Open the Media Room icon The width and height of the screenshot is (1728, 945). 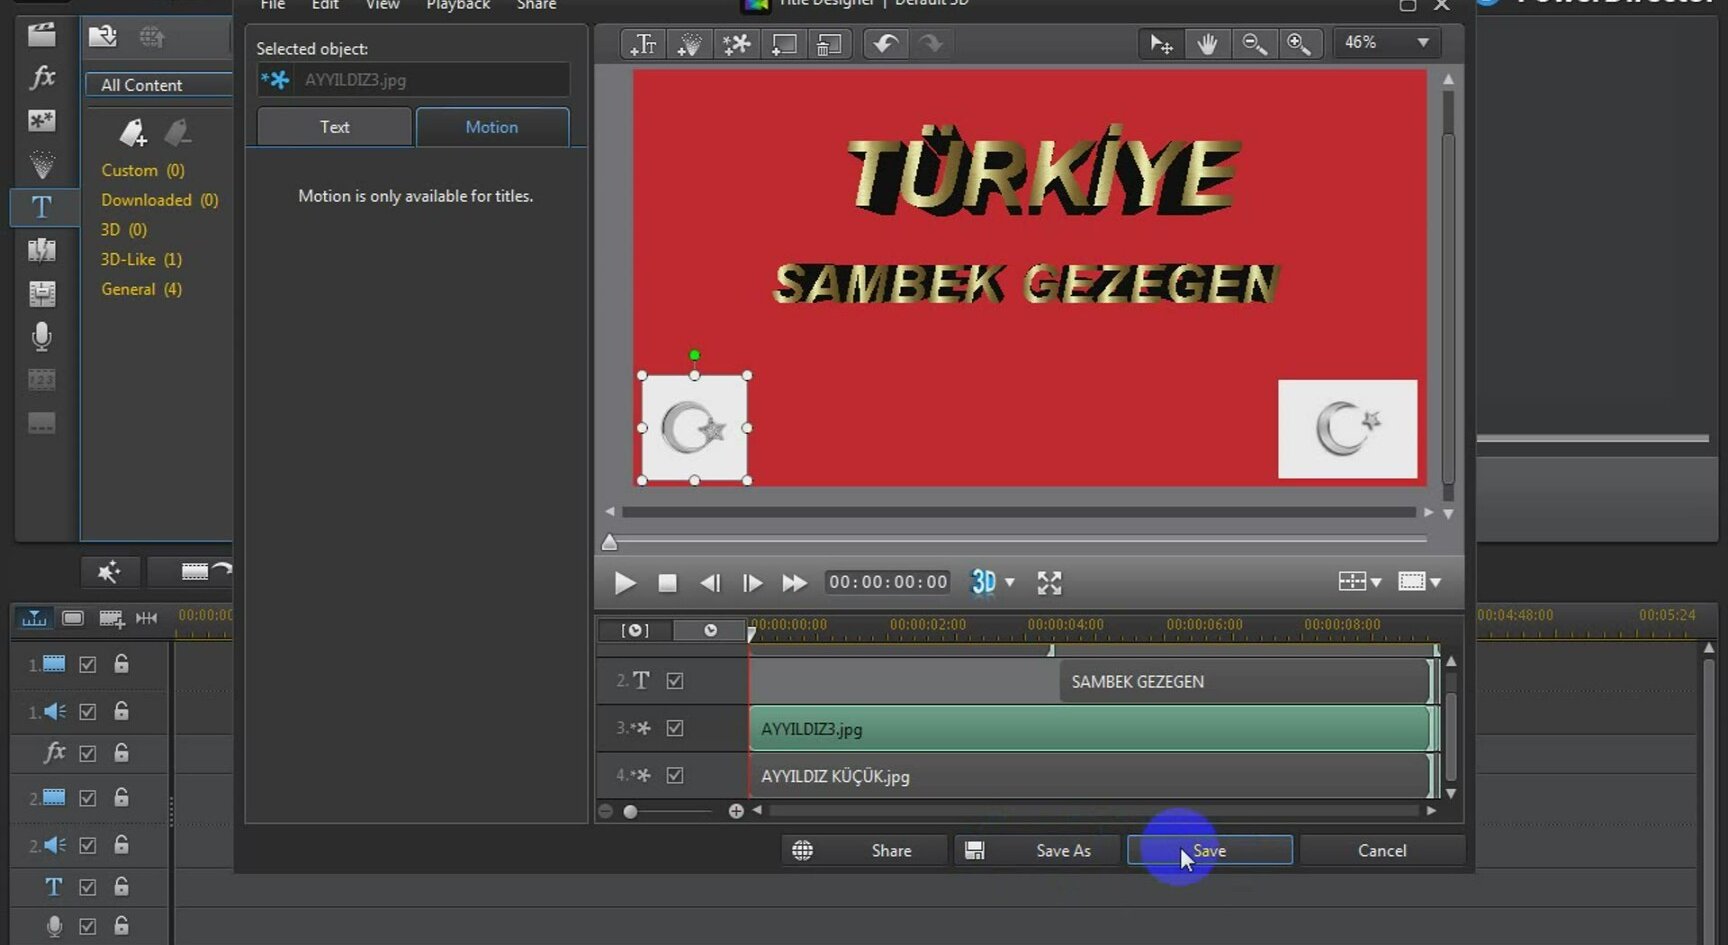pyautogui.click(x=42, y=35)
